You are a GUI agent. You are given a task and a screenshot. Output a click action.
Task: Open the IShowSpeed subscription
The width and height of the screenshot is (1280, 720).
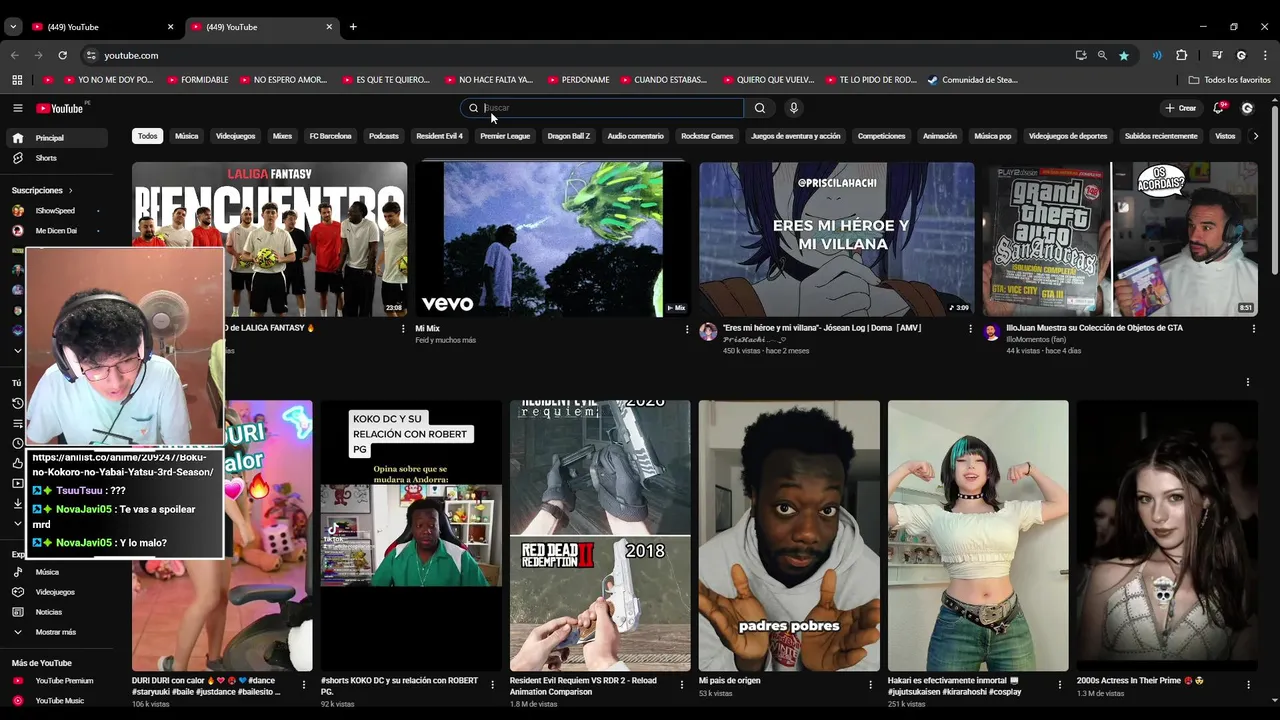pyautogui.click(x=55, y=211)
